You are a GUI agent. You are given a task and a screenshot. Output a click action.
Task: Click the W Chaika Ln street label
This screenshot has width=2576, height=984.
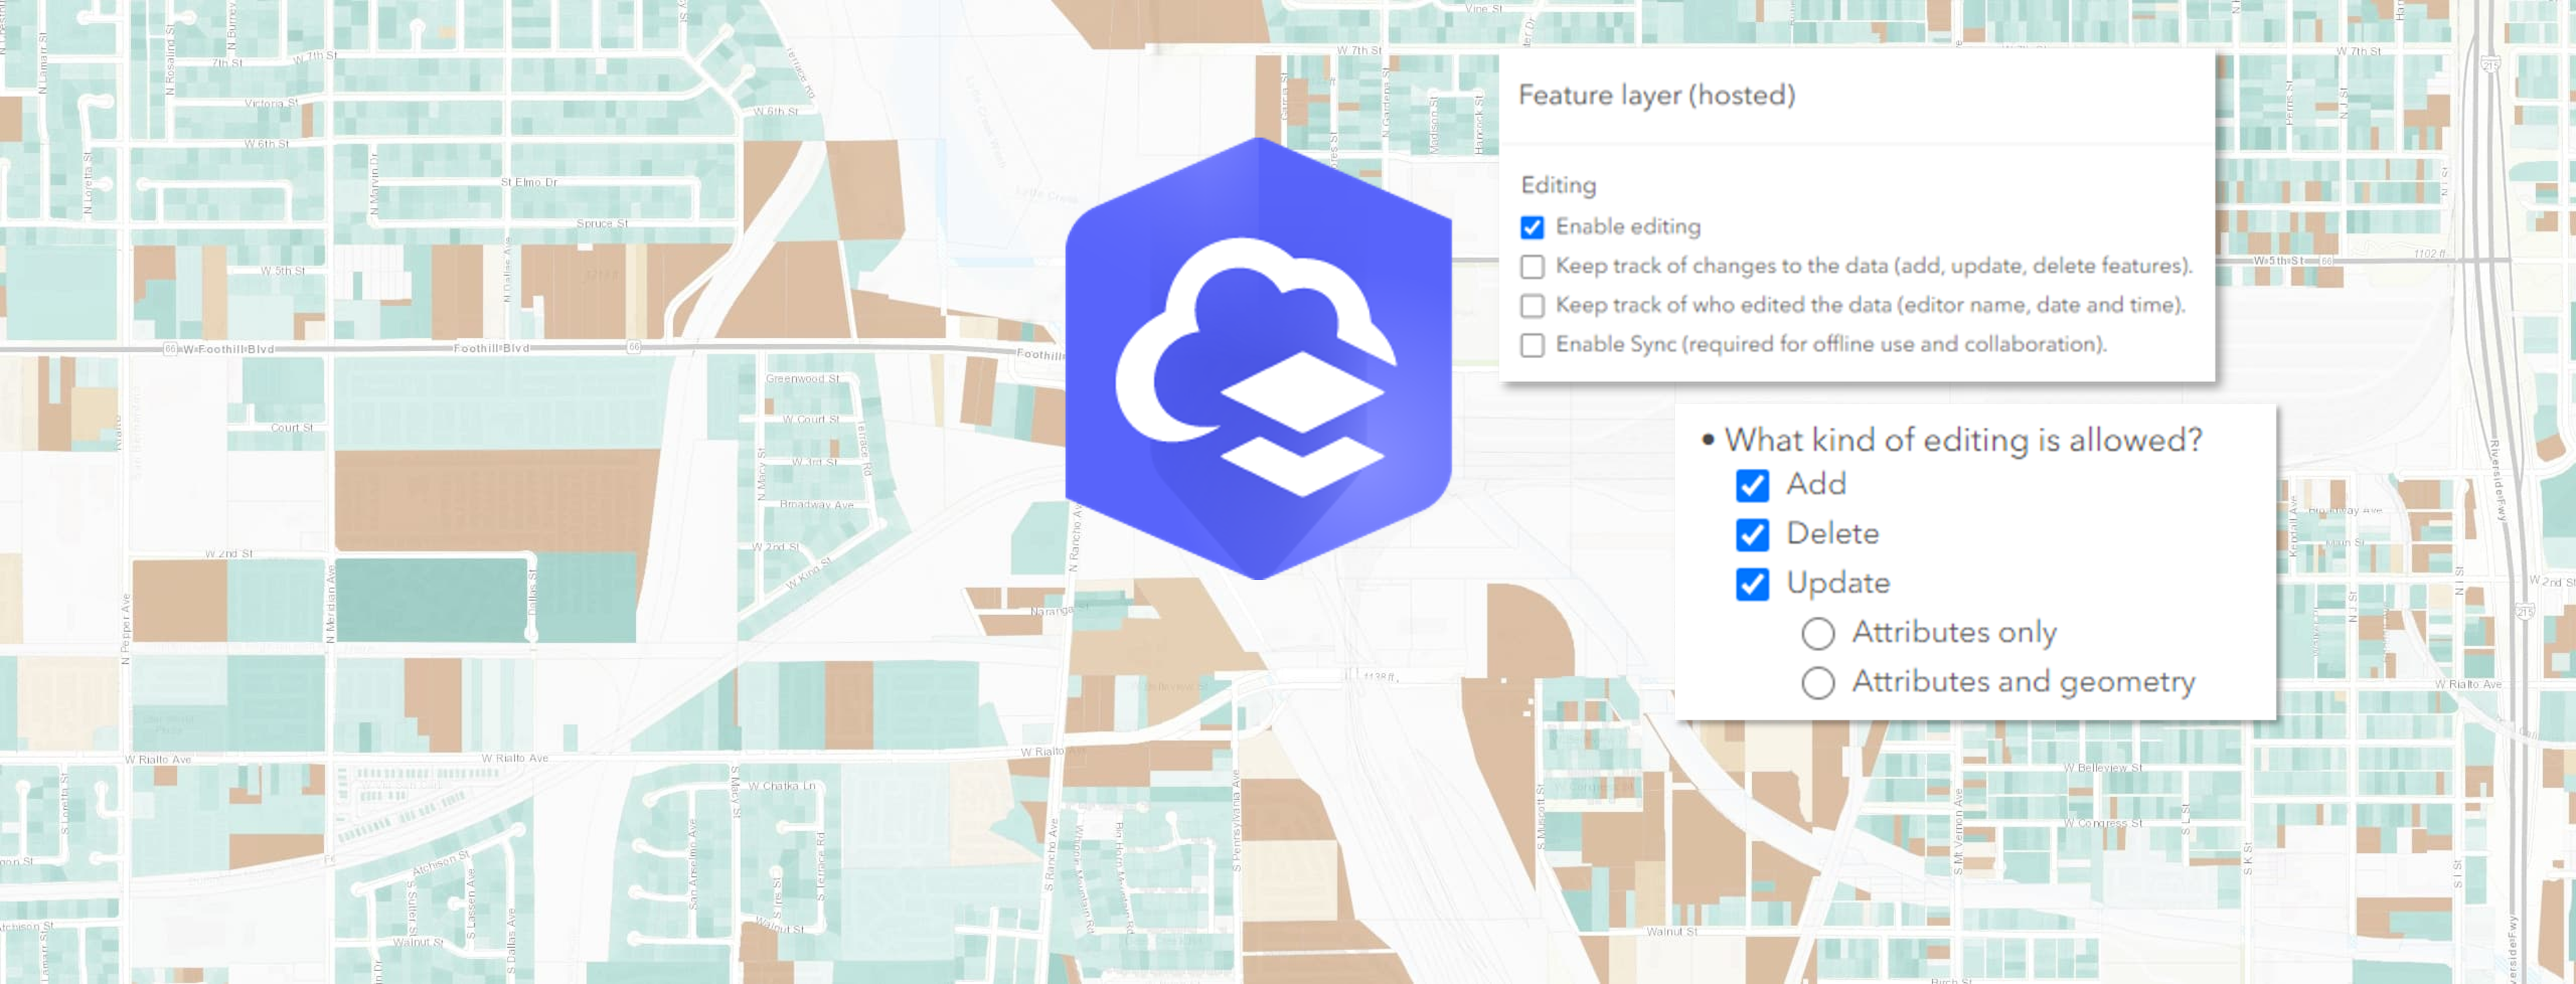781,786
